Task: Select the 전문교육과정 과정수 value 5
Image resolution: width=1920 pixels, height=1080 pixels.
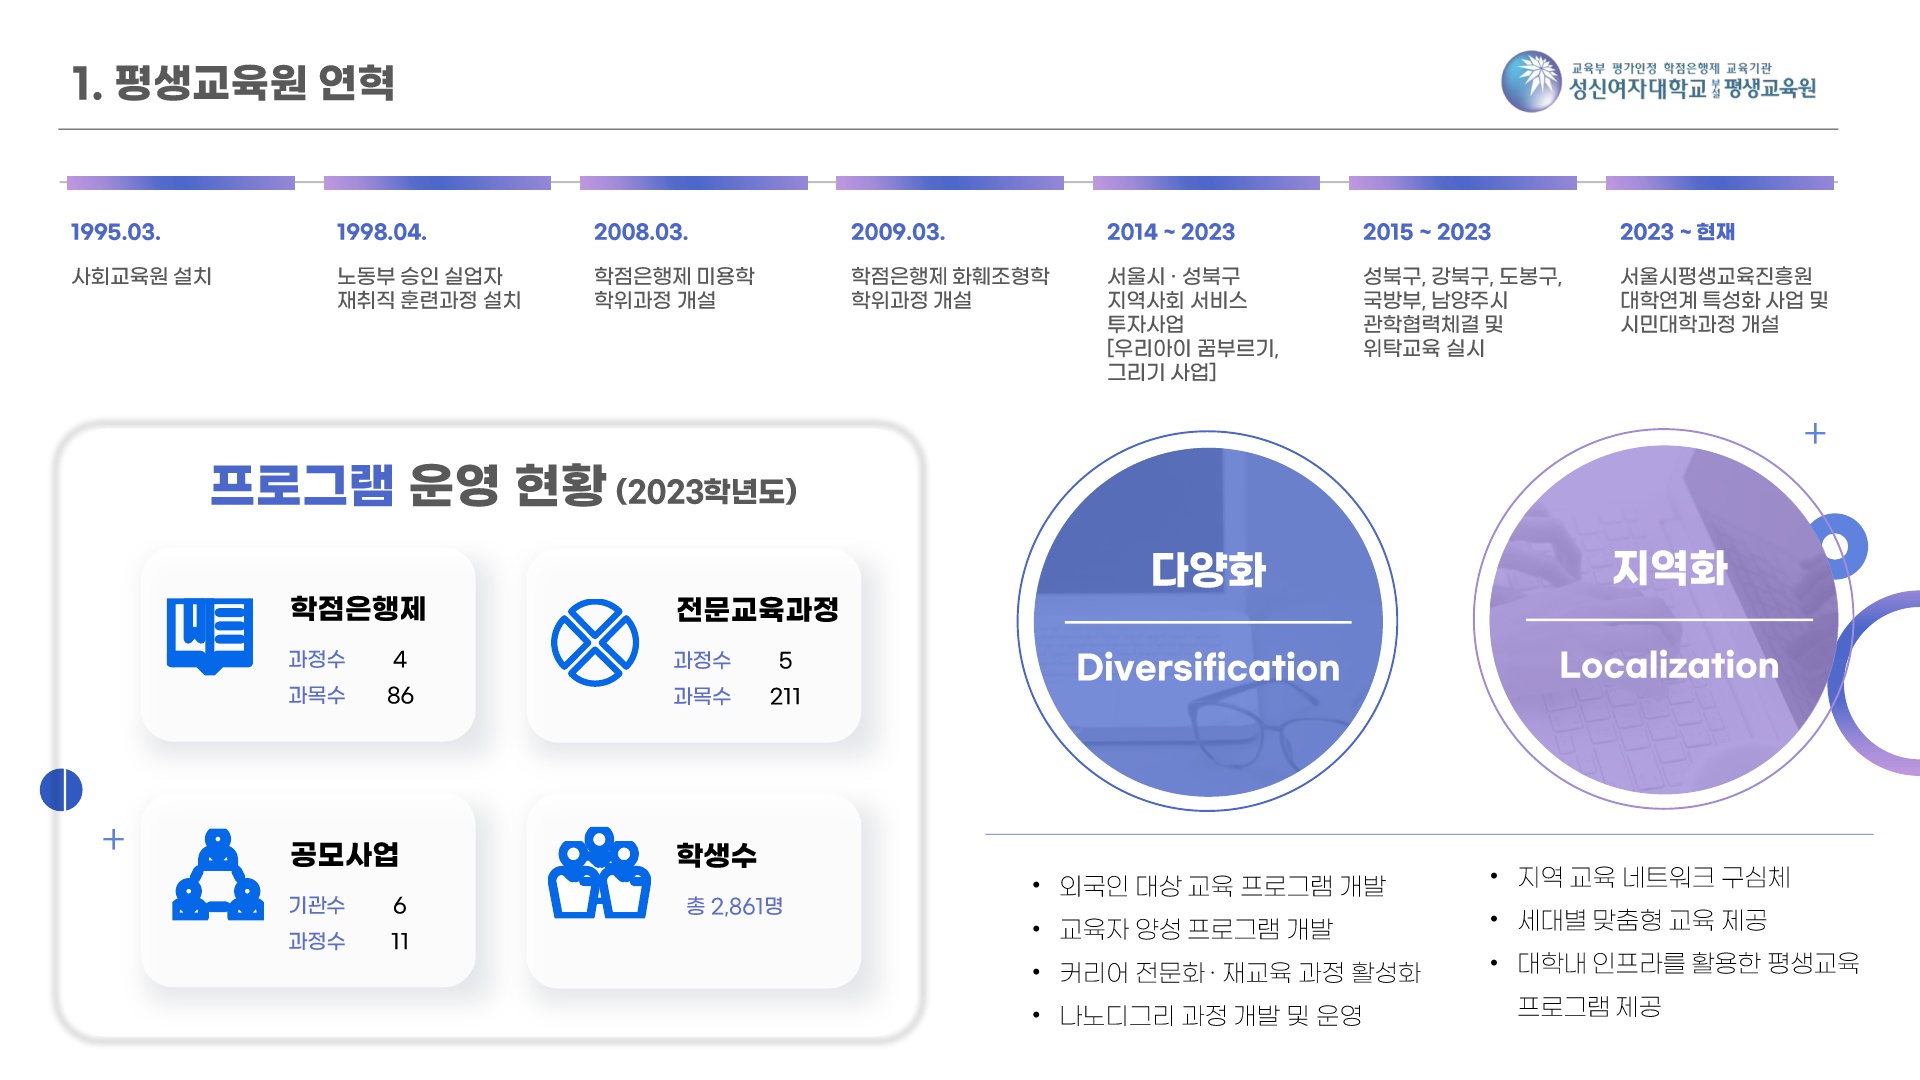Action: tap(785, 661)
